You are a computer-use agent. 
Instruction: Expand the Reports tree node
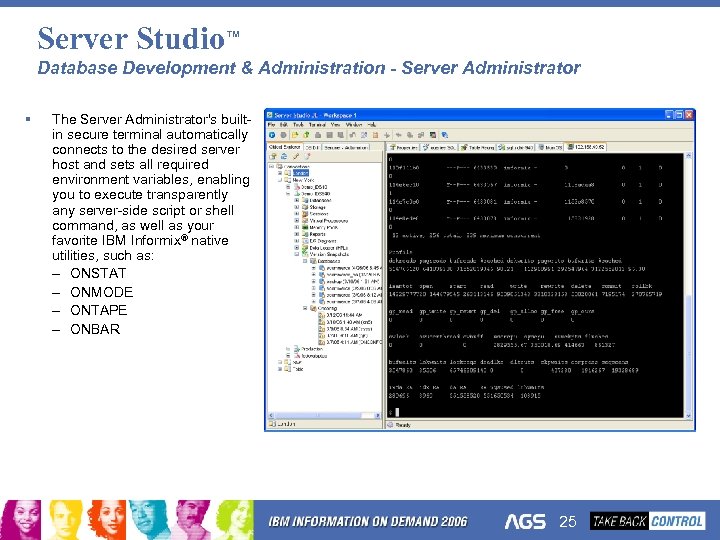tap(297, 234)
